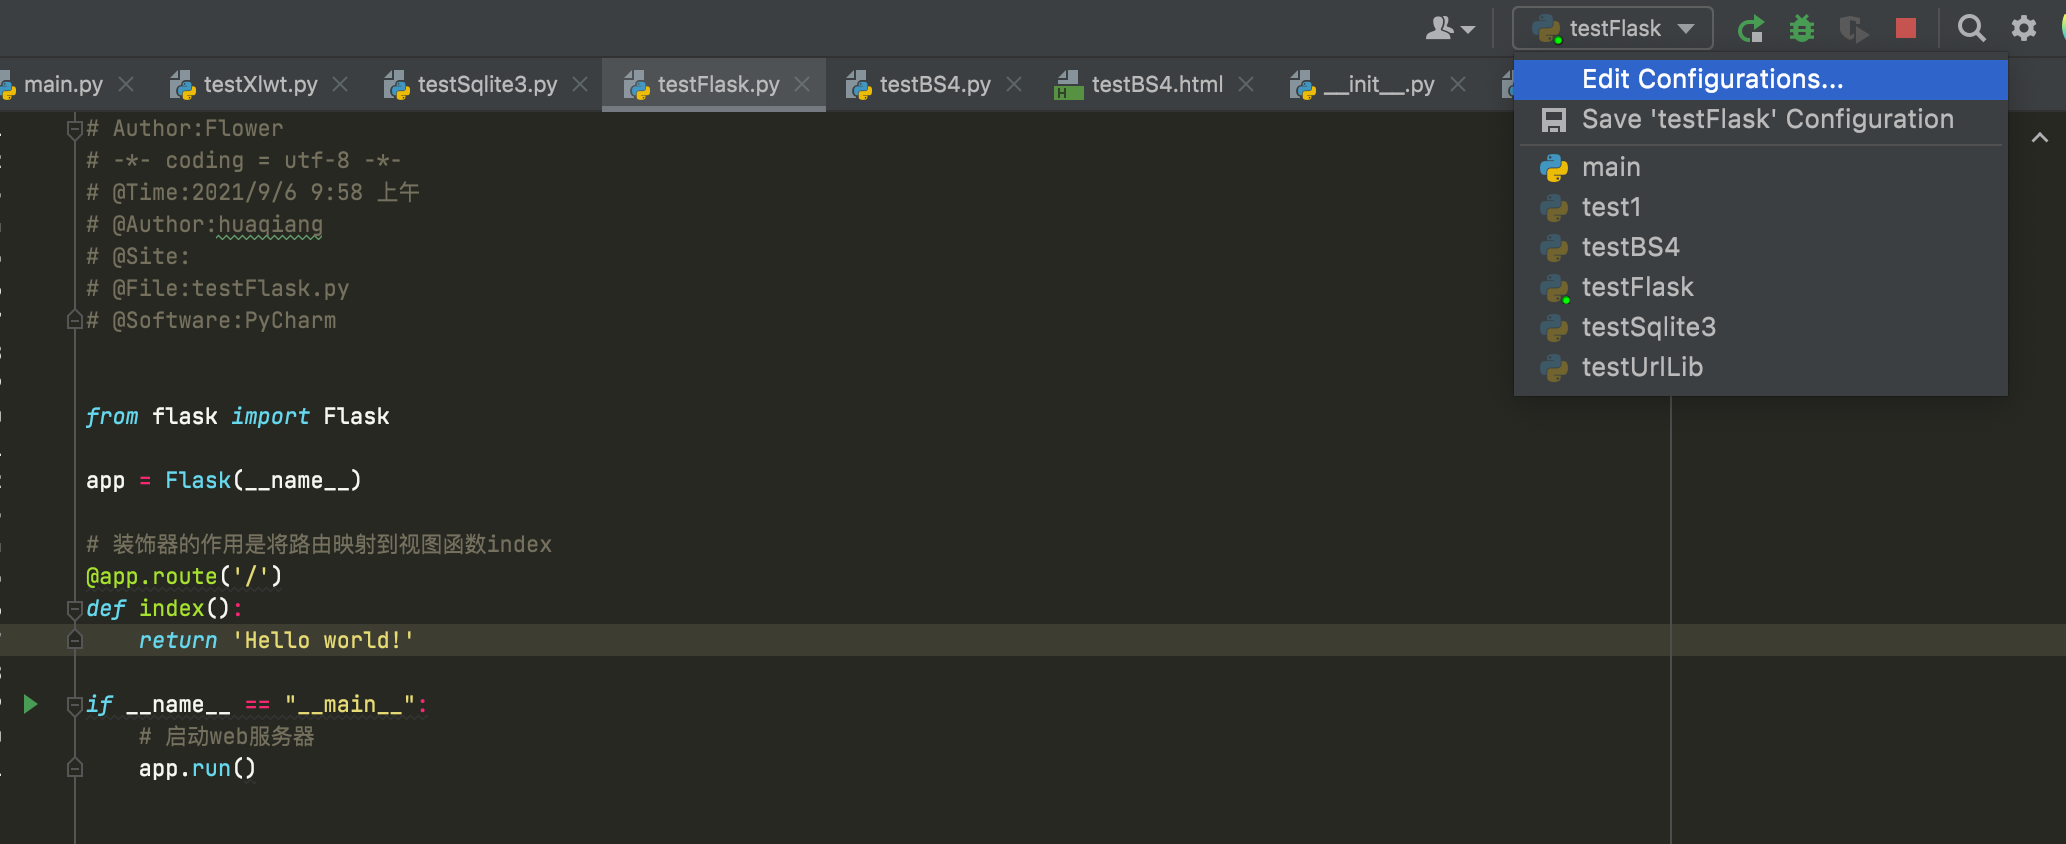Click the Rerun testFlask icon
Image resolution: width=2066 pixels, height=844 pixels.
tap(1751, 29)
